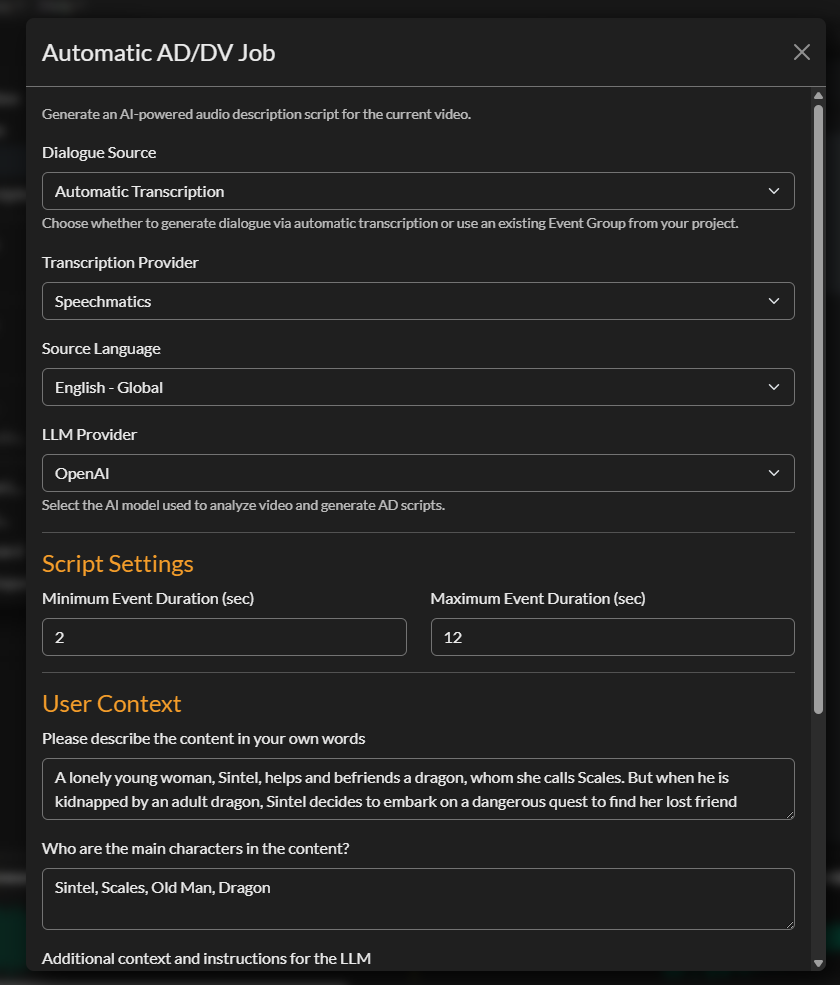The width and height of the screenshot is (840, 985).
Task: Expand the LLM Provider dropdown
Action: tap(418, 473)
